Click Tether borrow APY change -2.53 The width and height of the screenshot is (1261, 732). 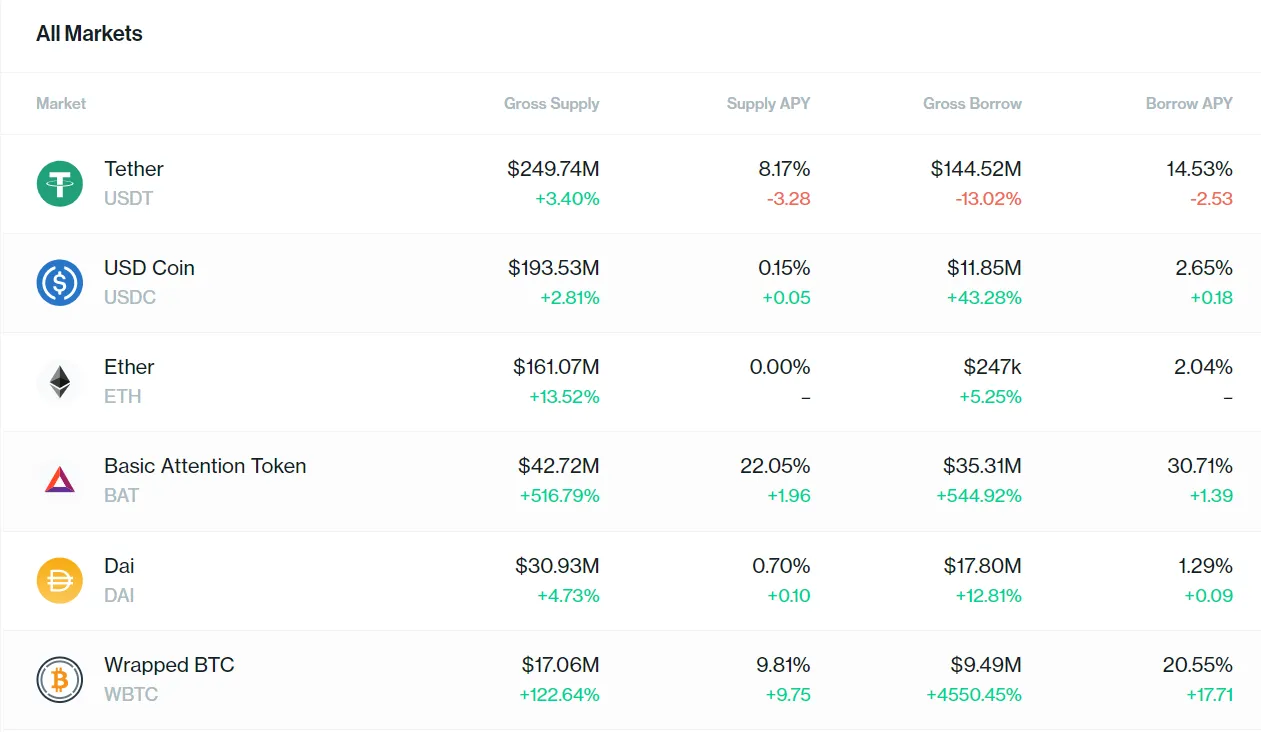pos(1211,198)
